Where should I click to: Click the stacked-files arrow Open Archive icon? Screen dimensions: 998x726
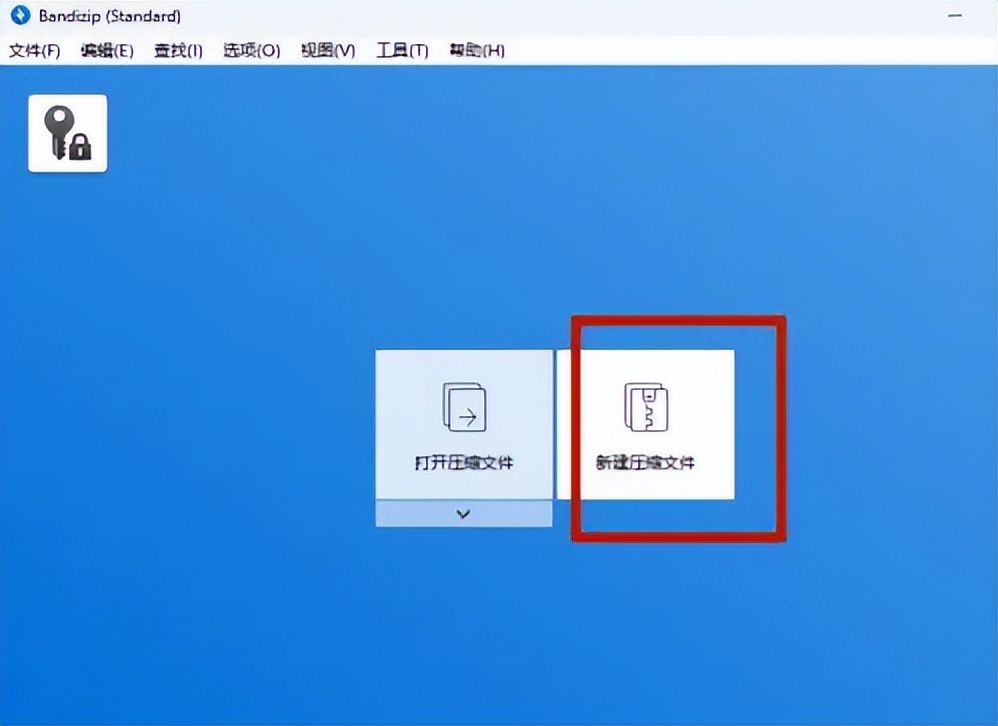pos(464,407)
